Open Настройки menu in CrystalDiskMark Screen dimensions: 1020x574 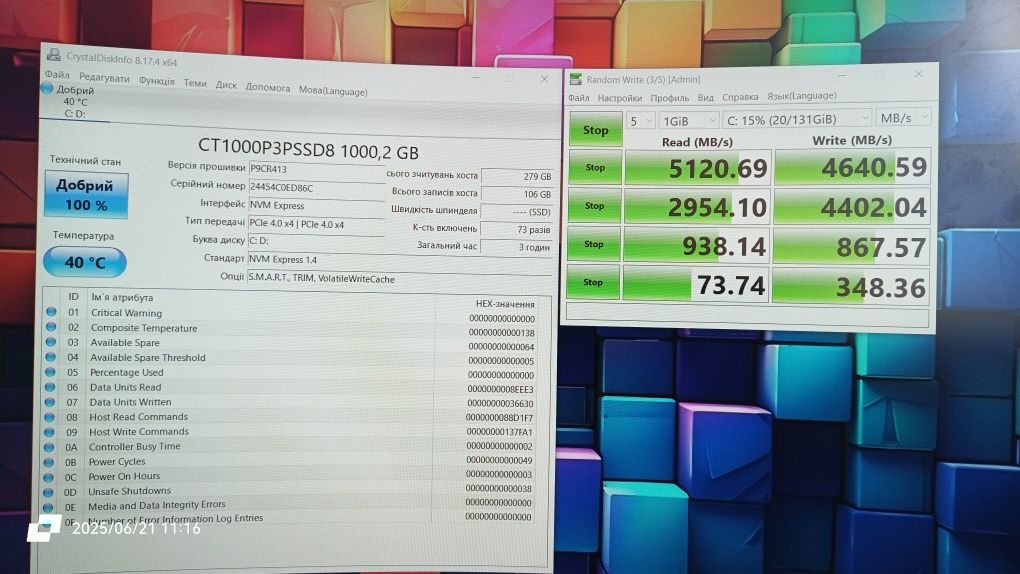(x=620, y=98)
